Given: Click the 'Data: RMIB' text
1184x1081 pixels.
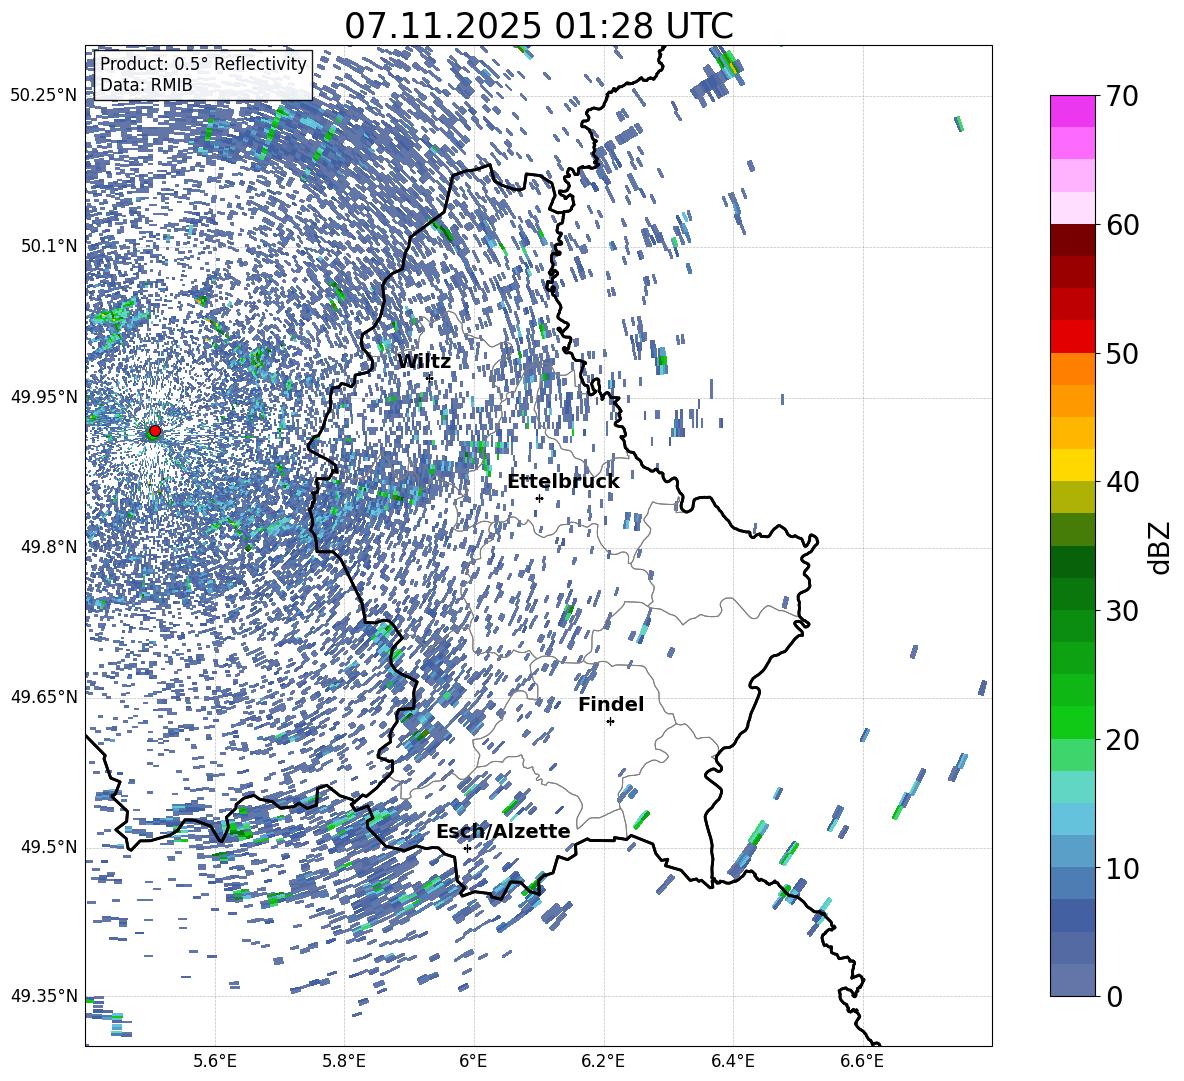Looking at the screenshot, I should pyautogui.click(x=146, y=85).
